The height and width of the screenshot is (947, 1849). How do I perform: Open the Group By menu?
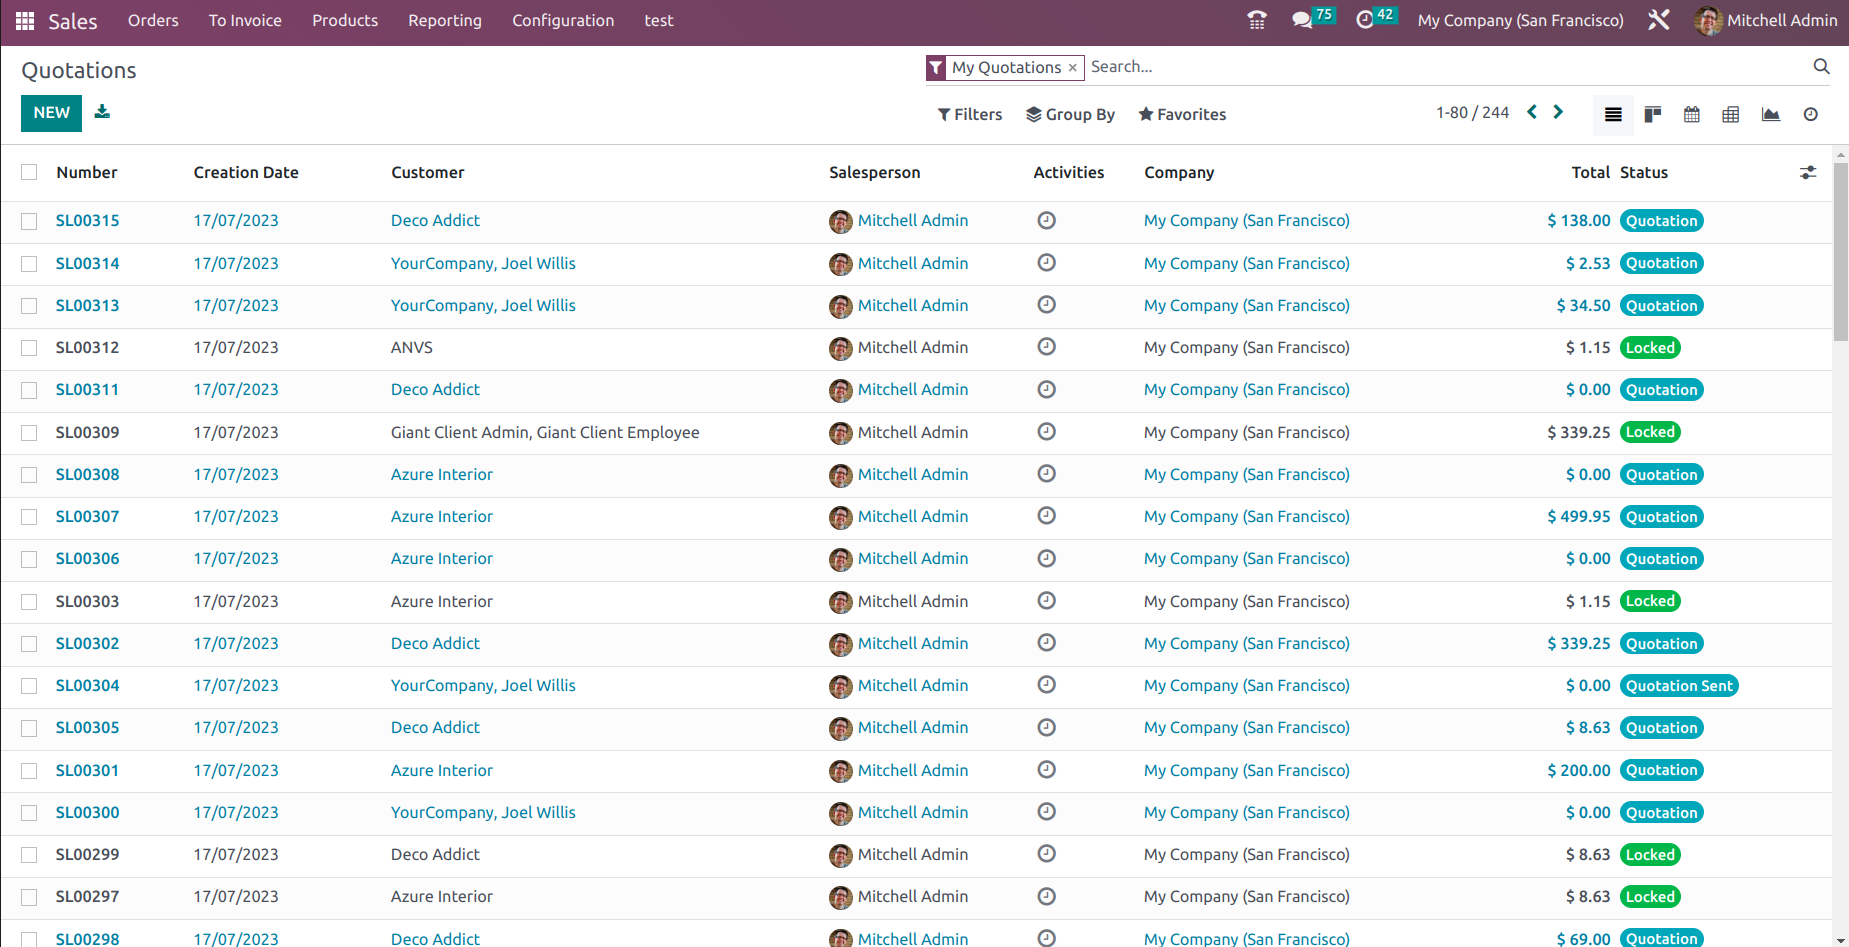pos(1070,114)
